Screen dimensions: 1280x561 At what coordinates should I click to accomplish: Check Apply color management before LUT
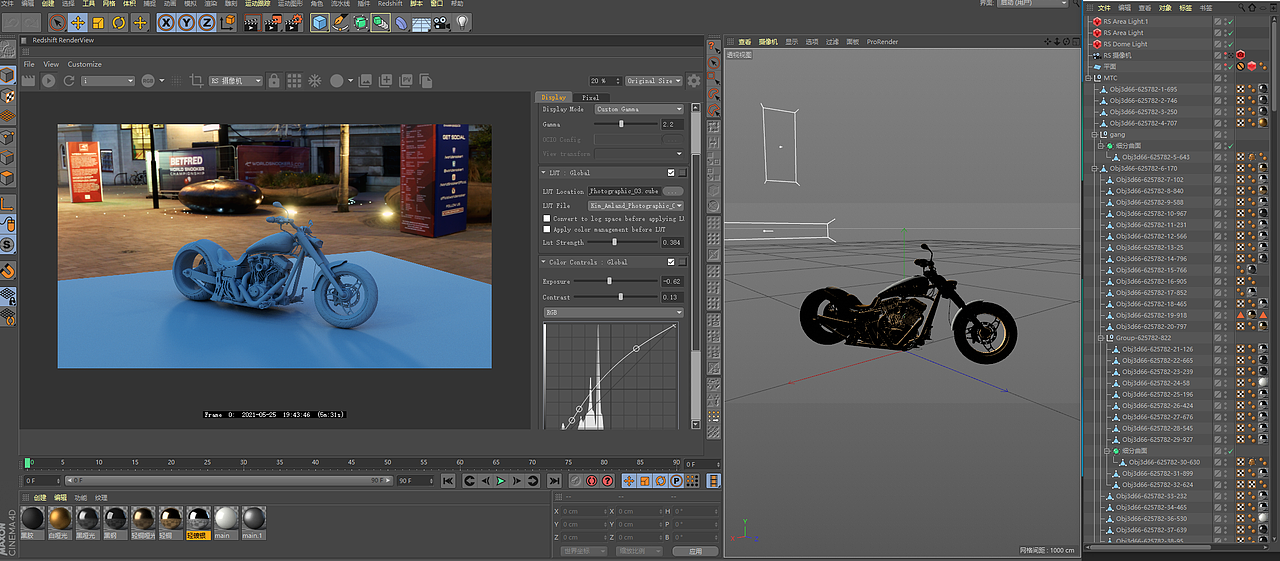pos(546,229)
